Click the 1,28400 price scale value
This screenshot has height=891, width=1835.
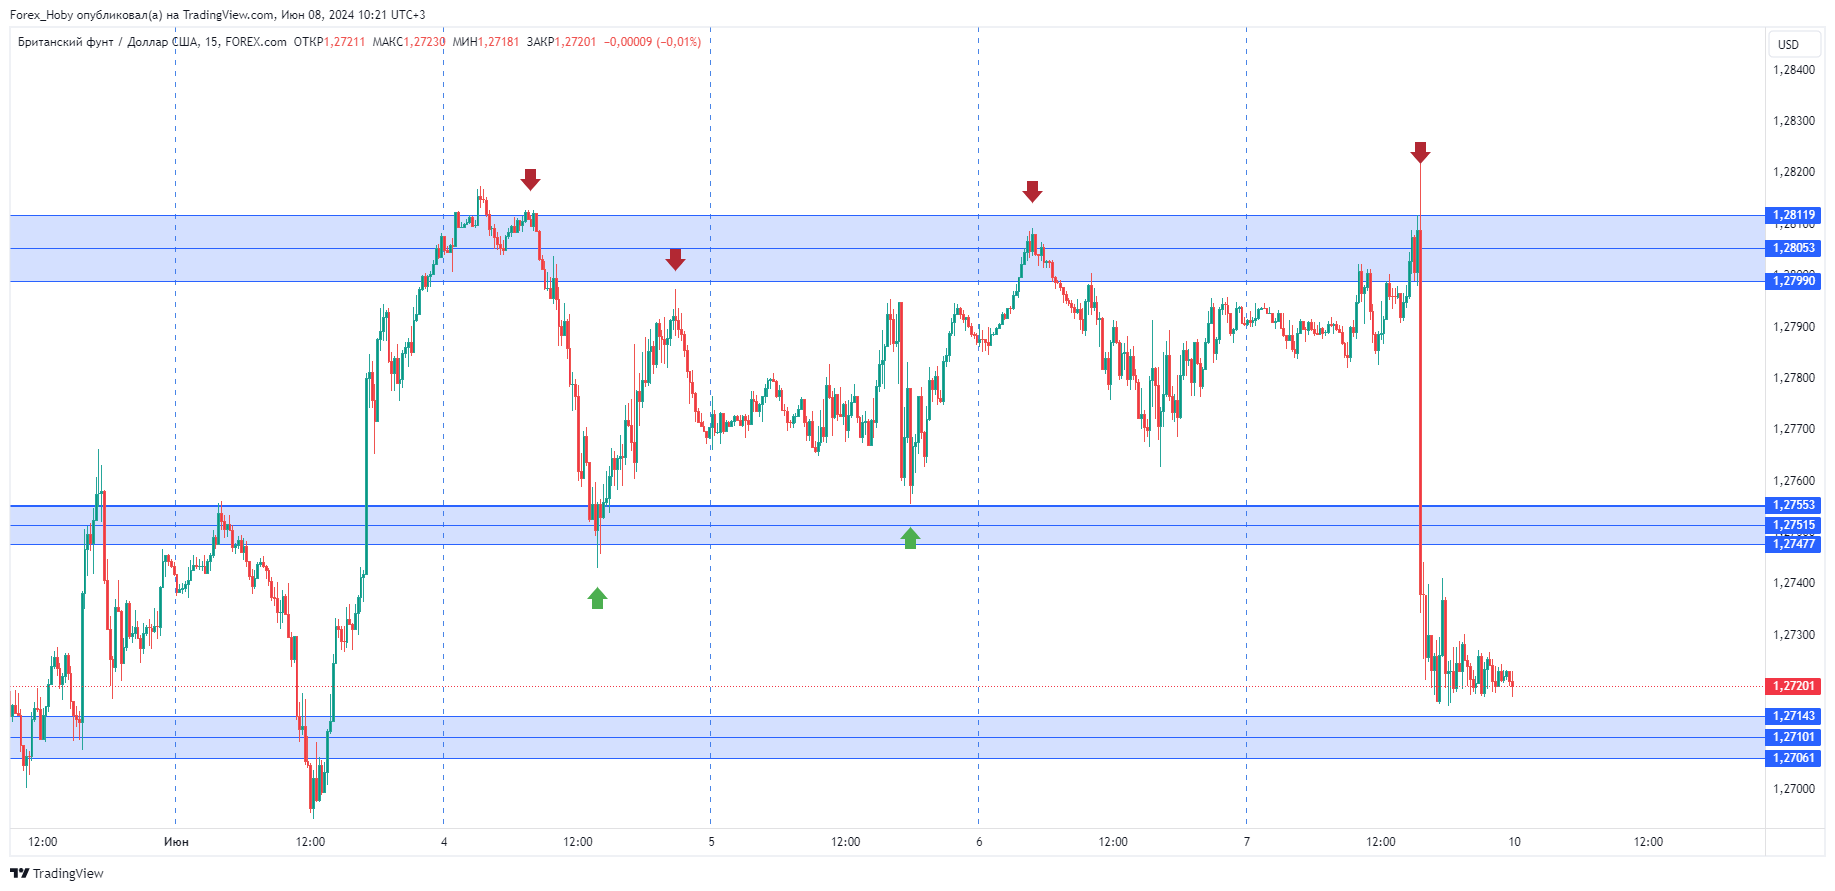[1793, 70]
